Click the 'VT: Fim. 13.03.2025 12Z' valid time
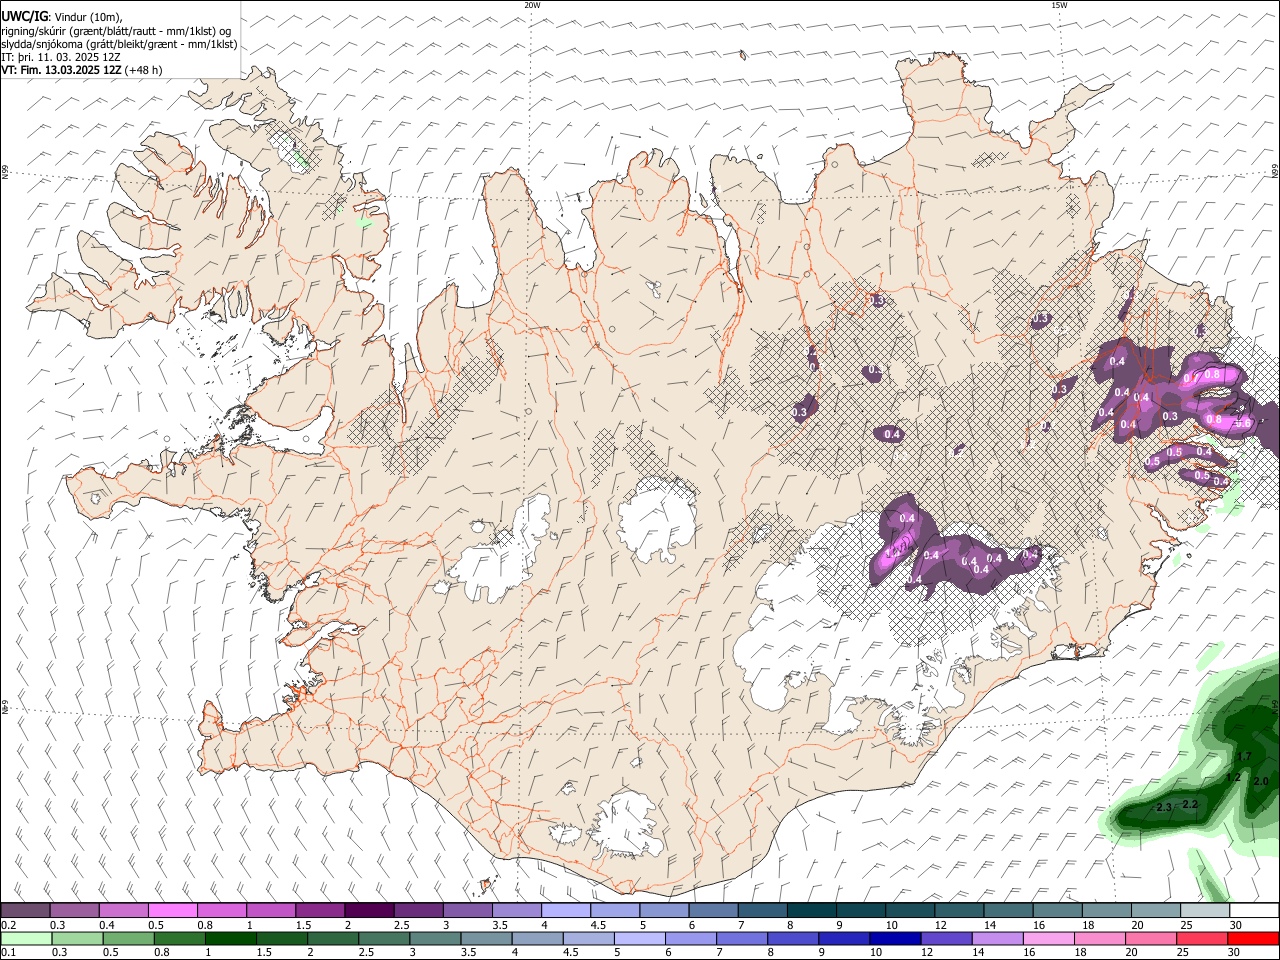 tap(61, 70)
